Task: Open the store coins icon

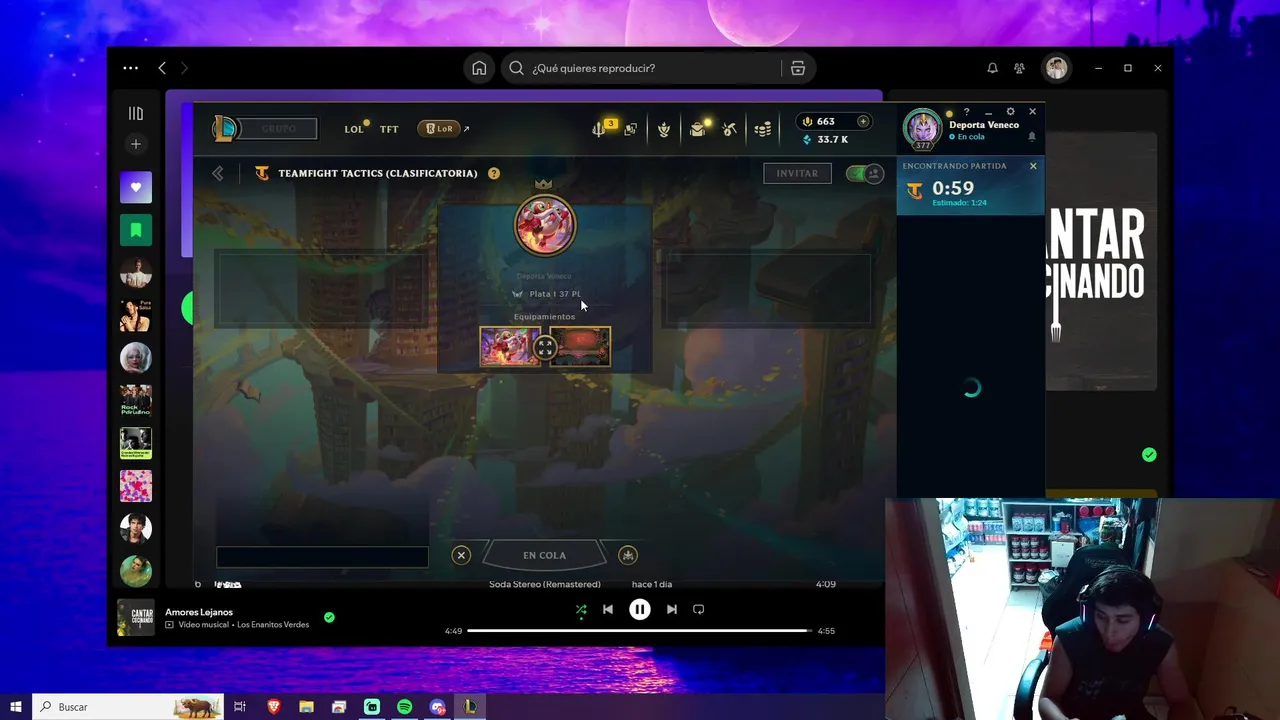Action: pyautogui.click(x=763, y=129)
